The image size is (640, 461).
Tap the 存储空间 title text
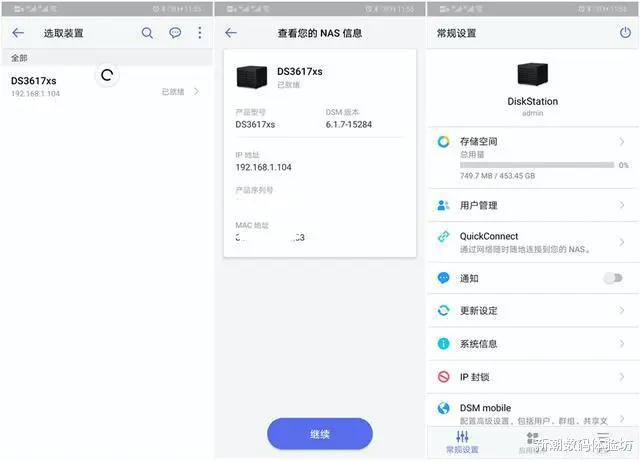[478, 142]
